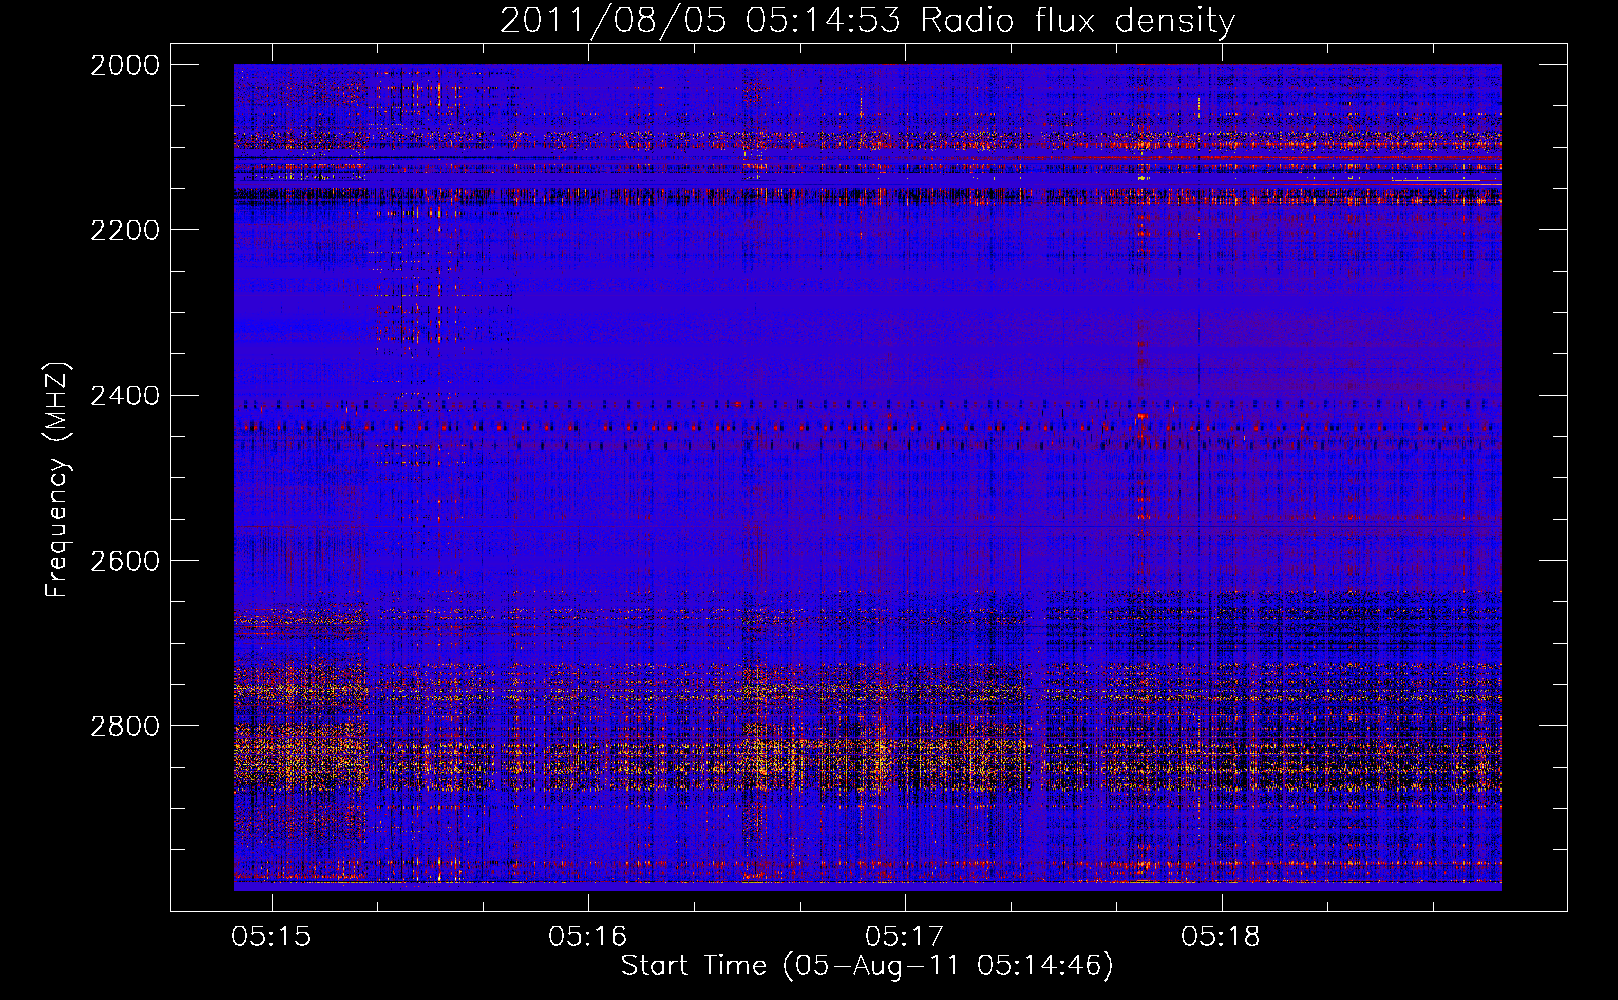1618x1000 pixels.
Task: Click the Start Time axis label
Action: pos(866,966)
